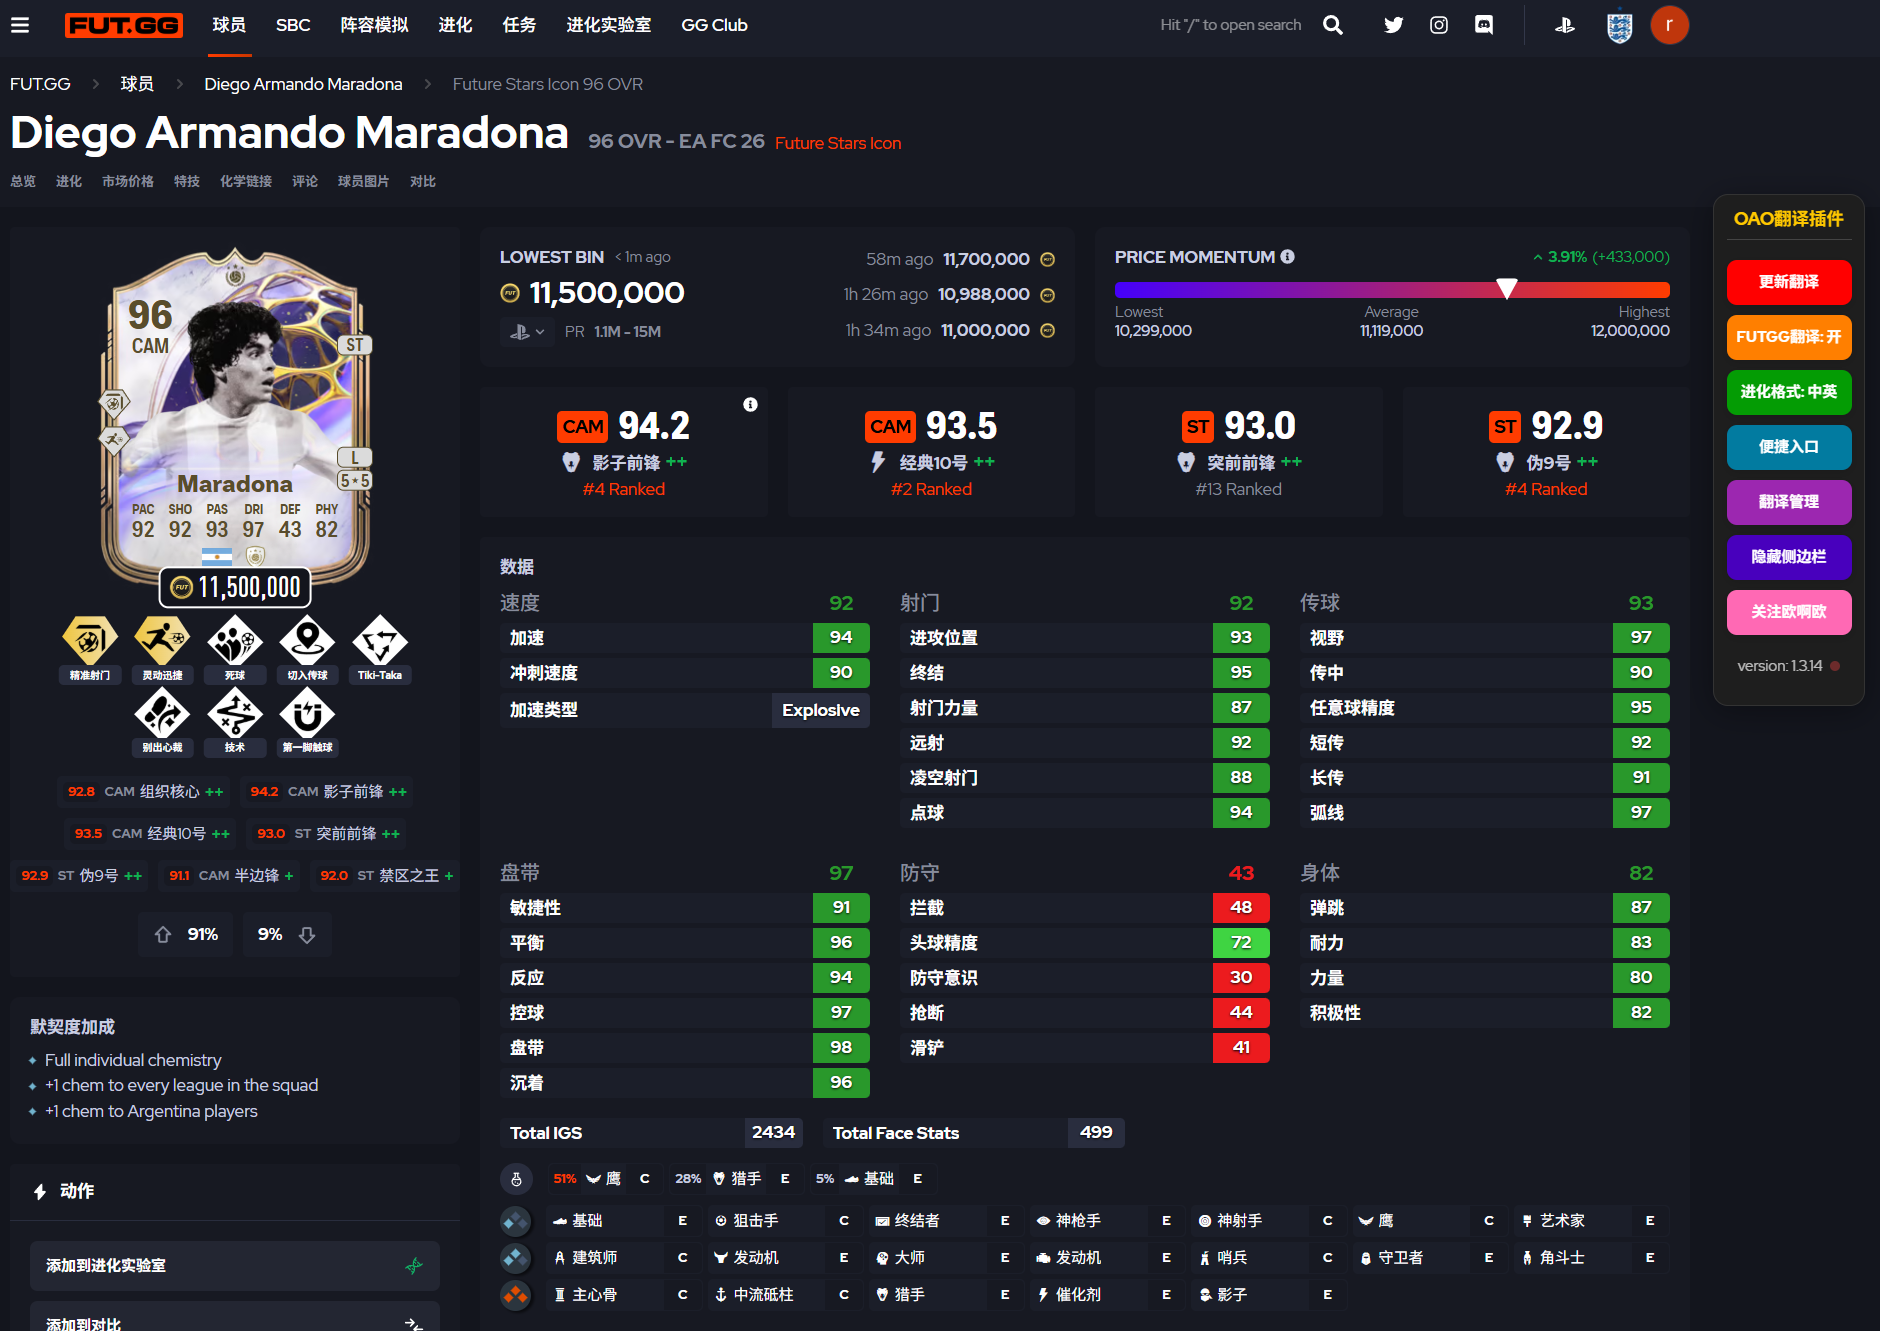Open the hamburger menu icon
The height and width of the screenshot is (1331, 1880).
[x=20, y=25]
